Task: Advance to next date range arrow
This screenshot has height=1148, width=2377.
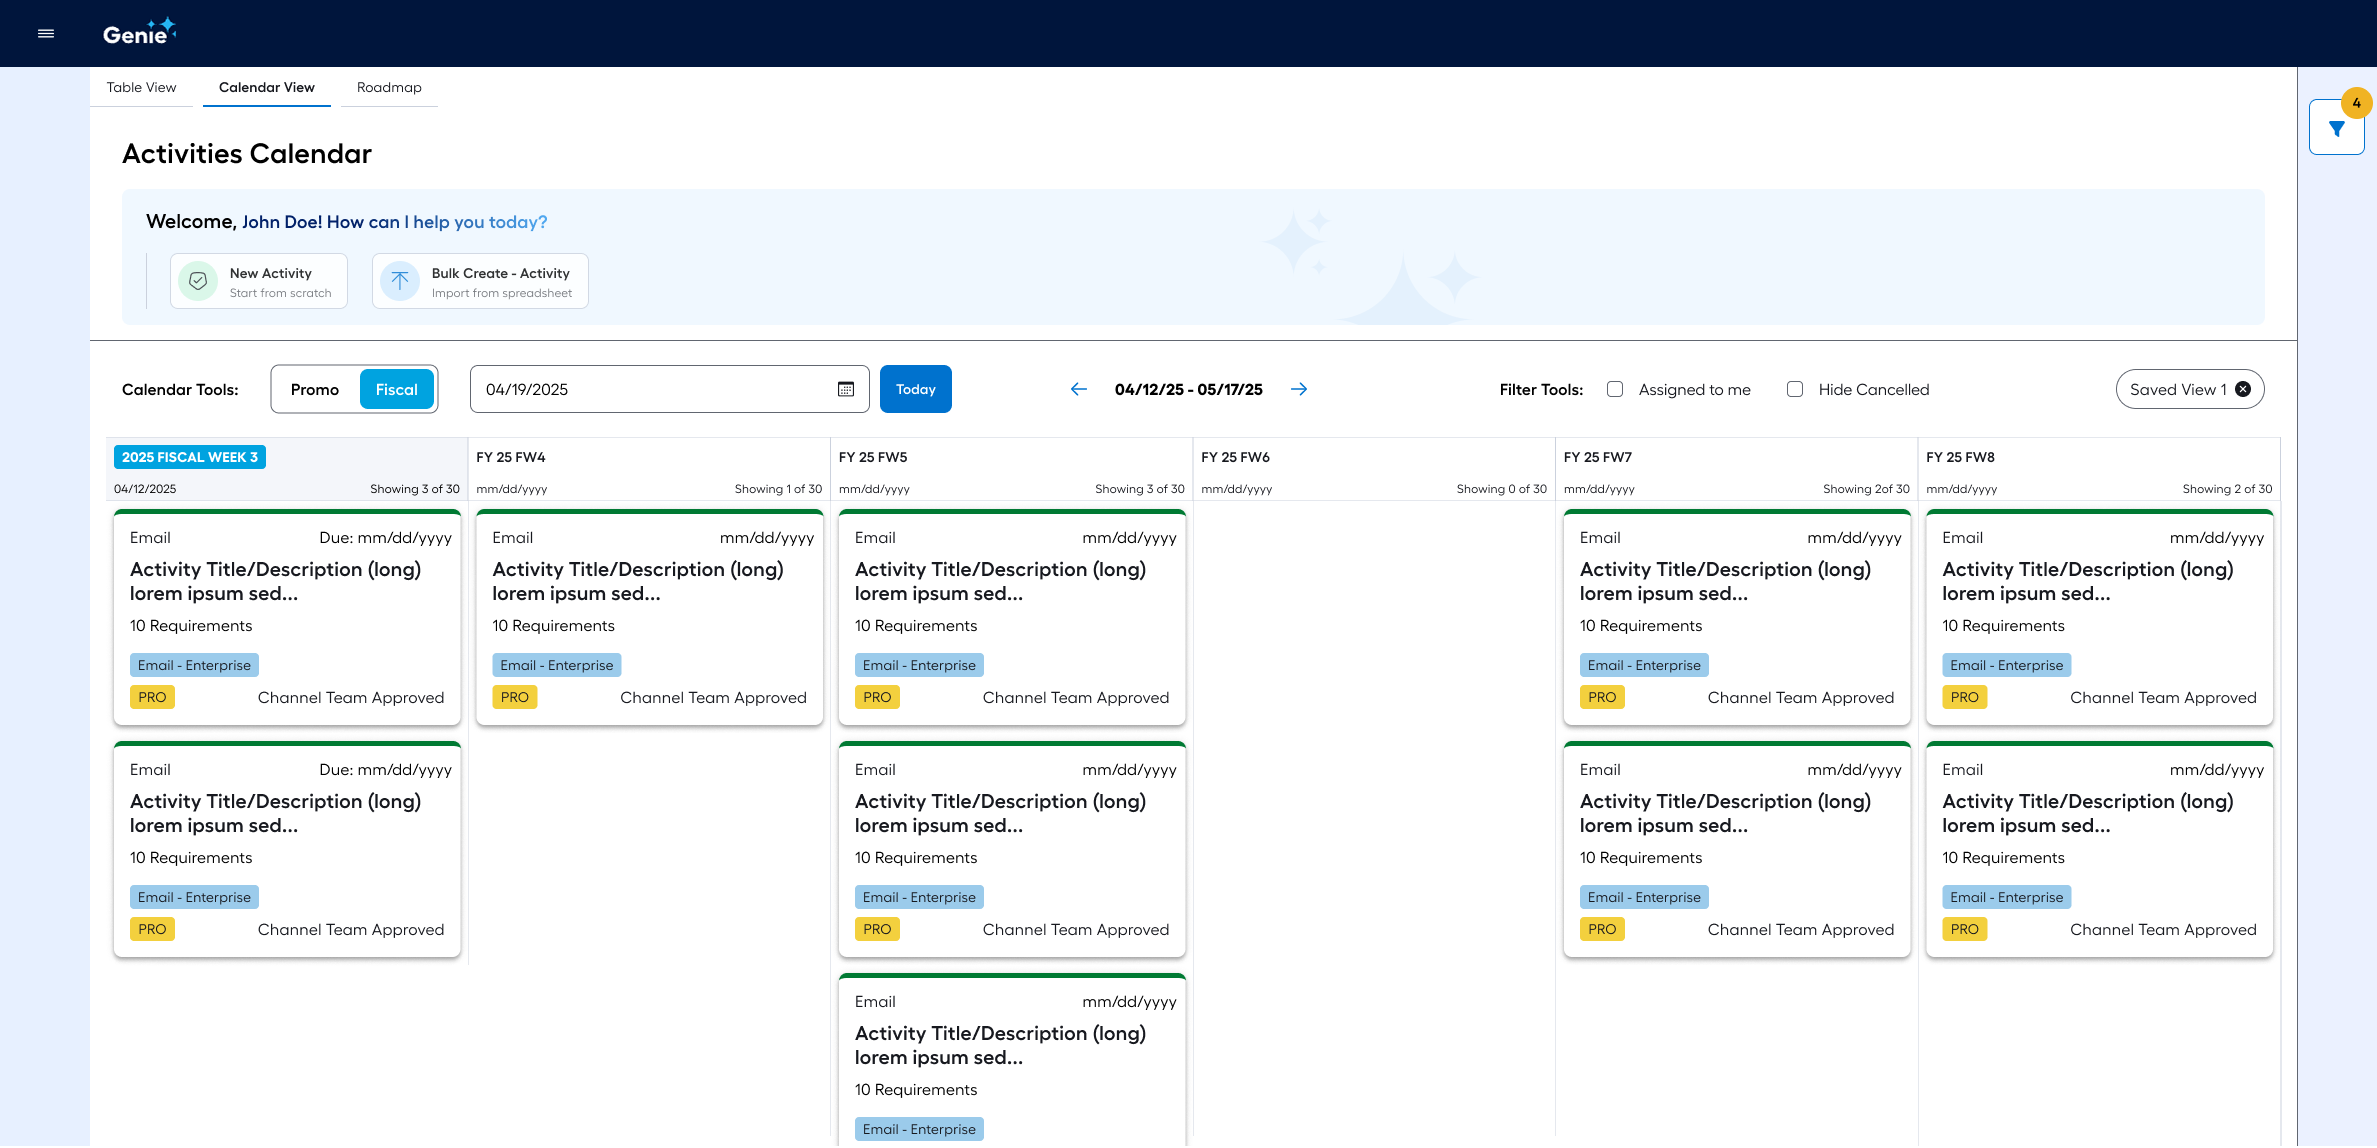Action: [x=1299, y=389]
